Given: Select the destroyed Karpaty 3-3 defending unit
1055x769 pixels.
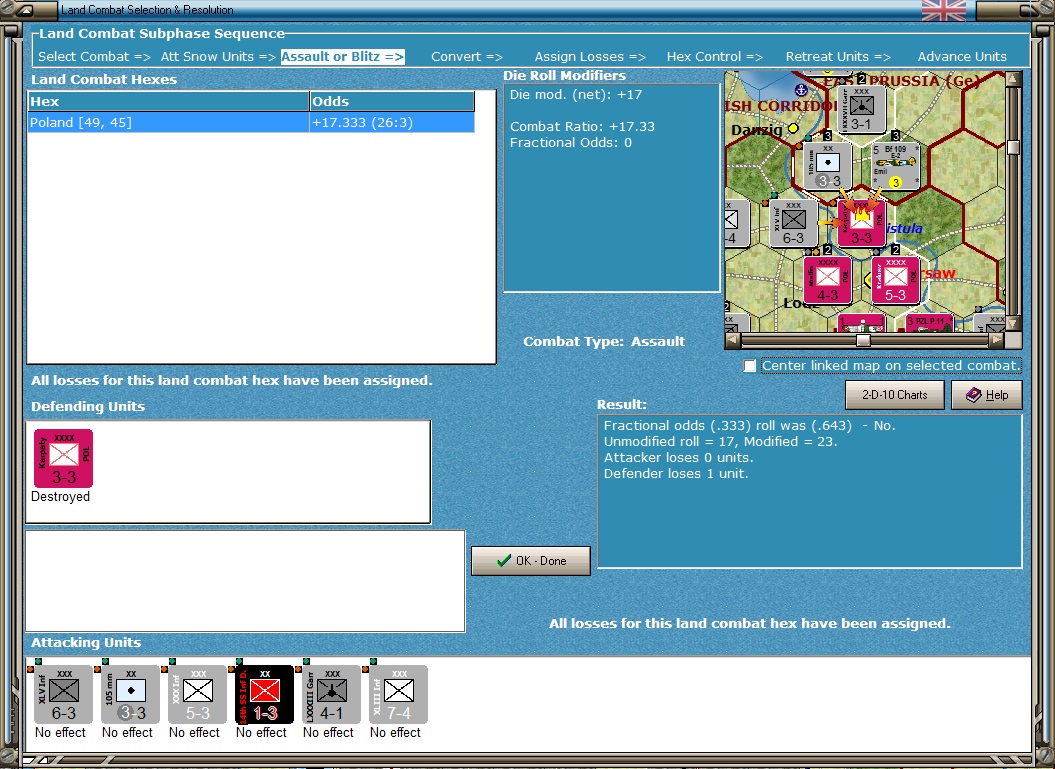Looking at the screenshot, I should [63, 458].
